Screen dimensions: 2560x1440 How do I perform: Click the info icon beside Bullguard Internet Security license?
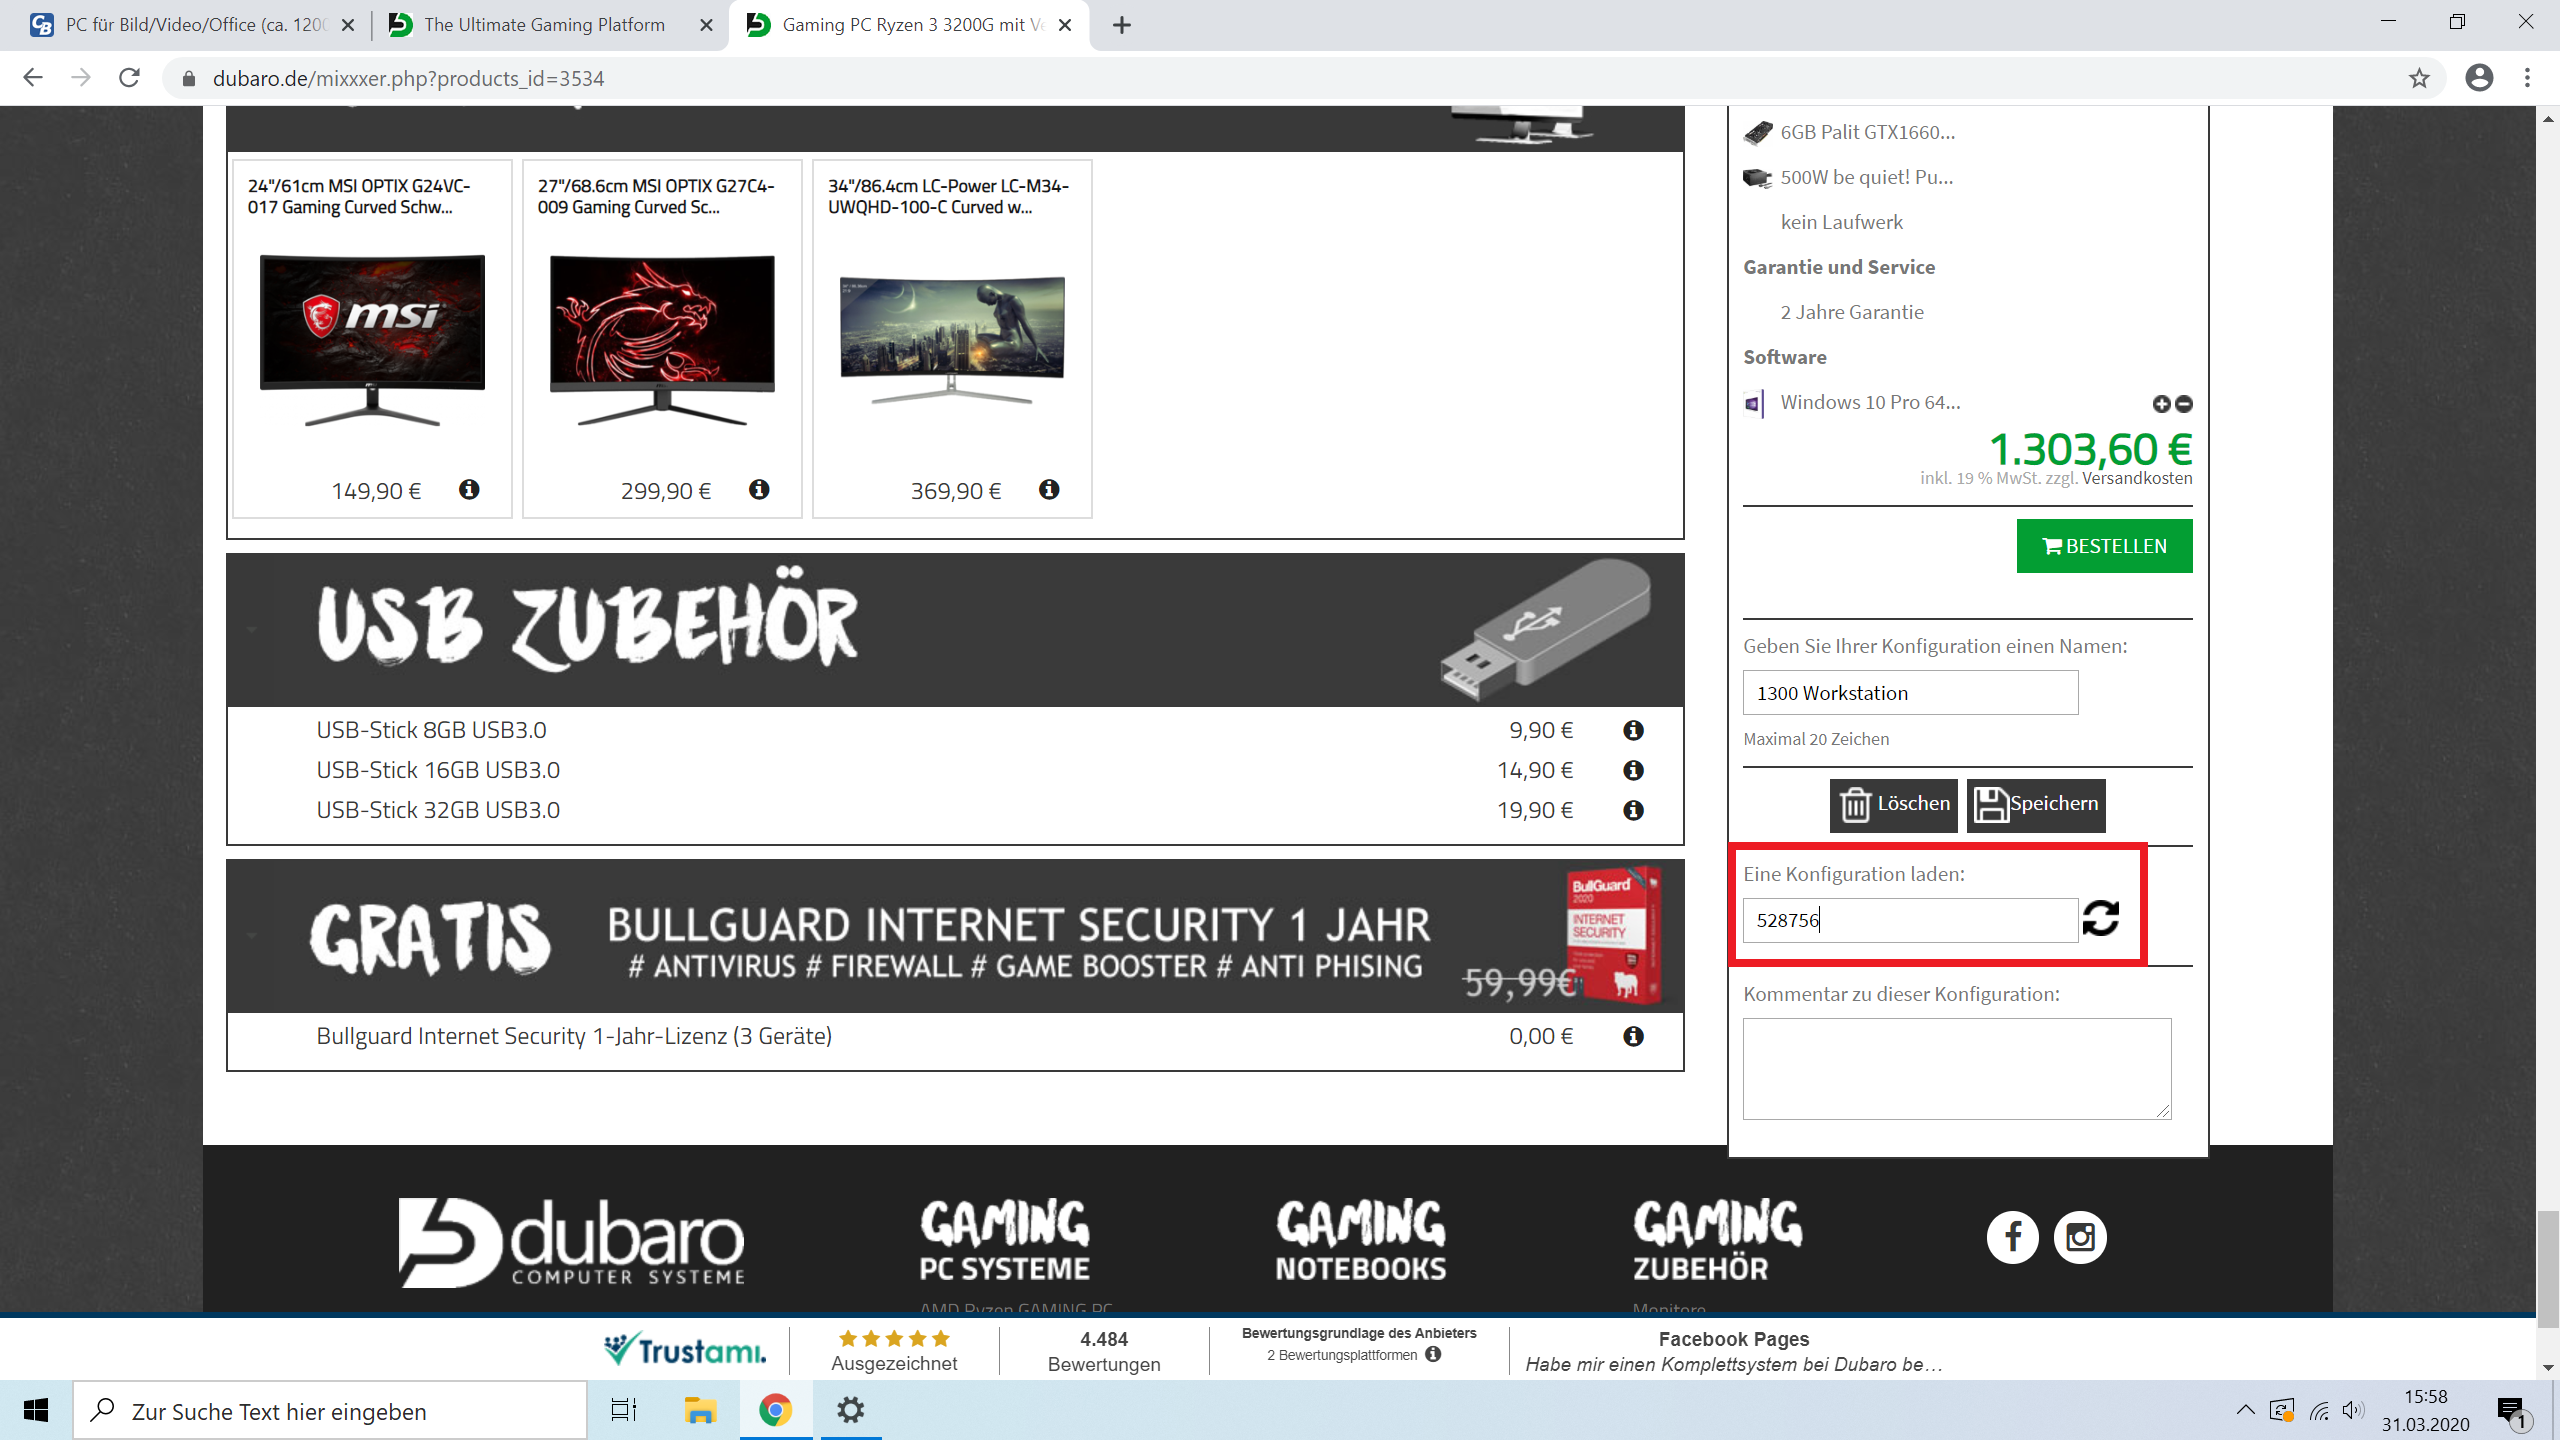pos(1634,1037)
